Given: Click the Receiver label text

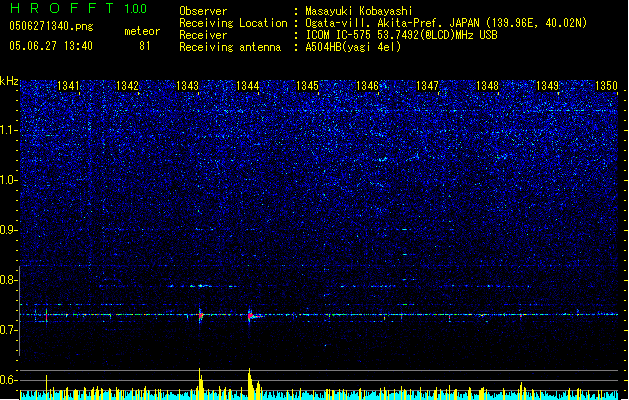Looking at the screenshot, I should 203,35.
